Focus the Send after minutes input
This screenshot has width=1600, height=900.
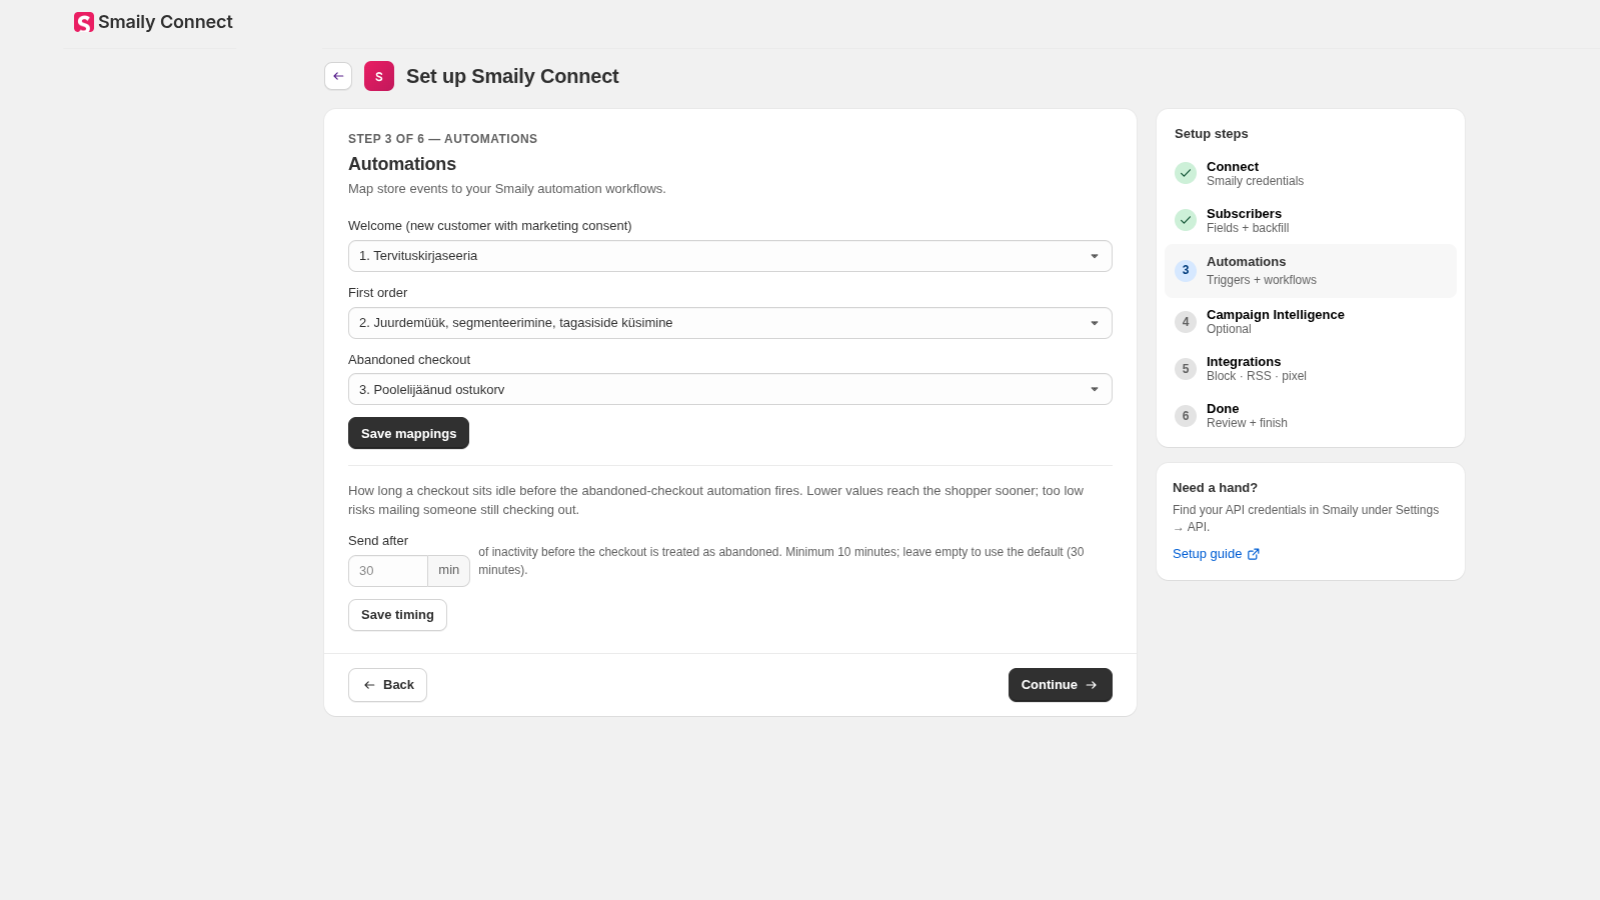pos(388,571)
